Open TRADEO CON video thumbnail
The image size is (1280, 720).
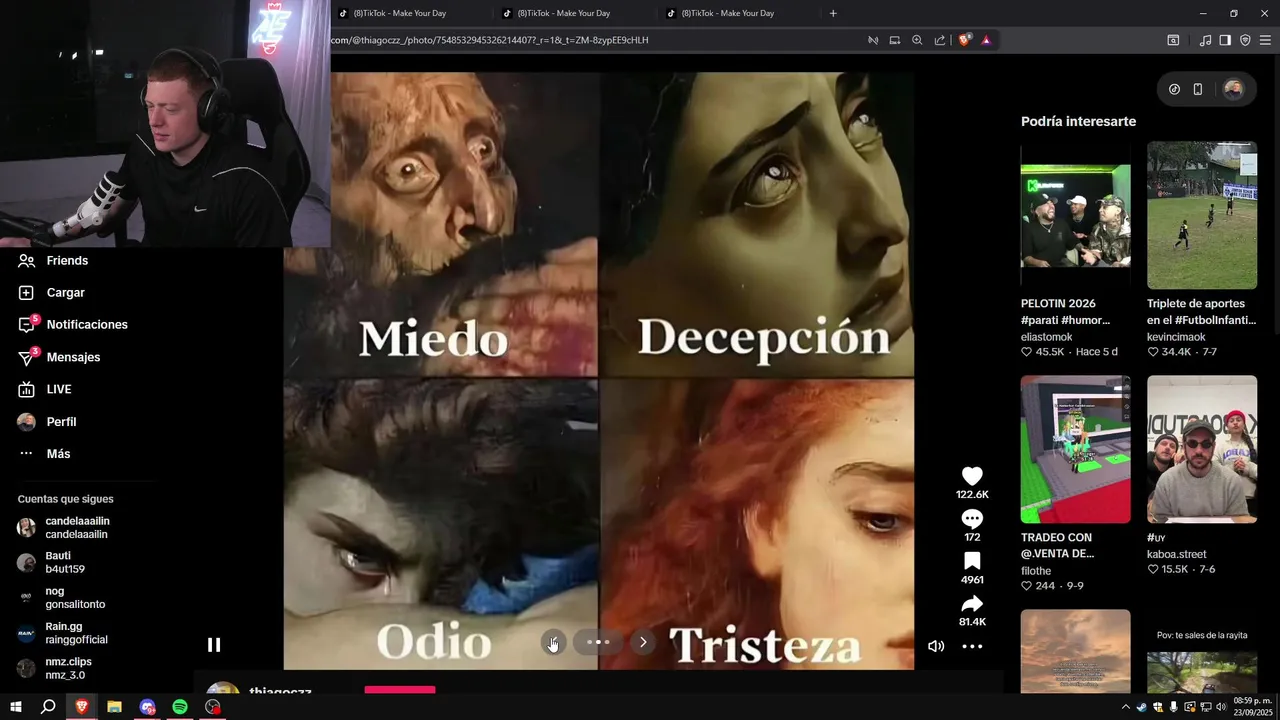click(1075, 449)
